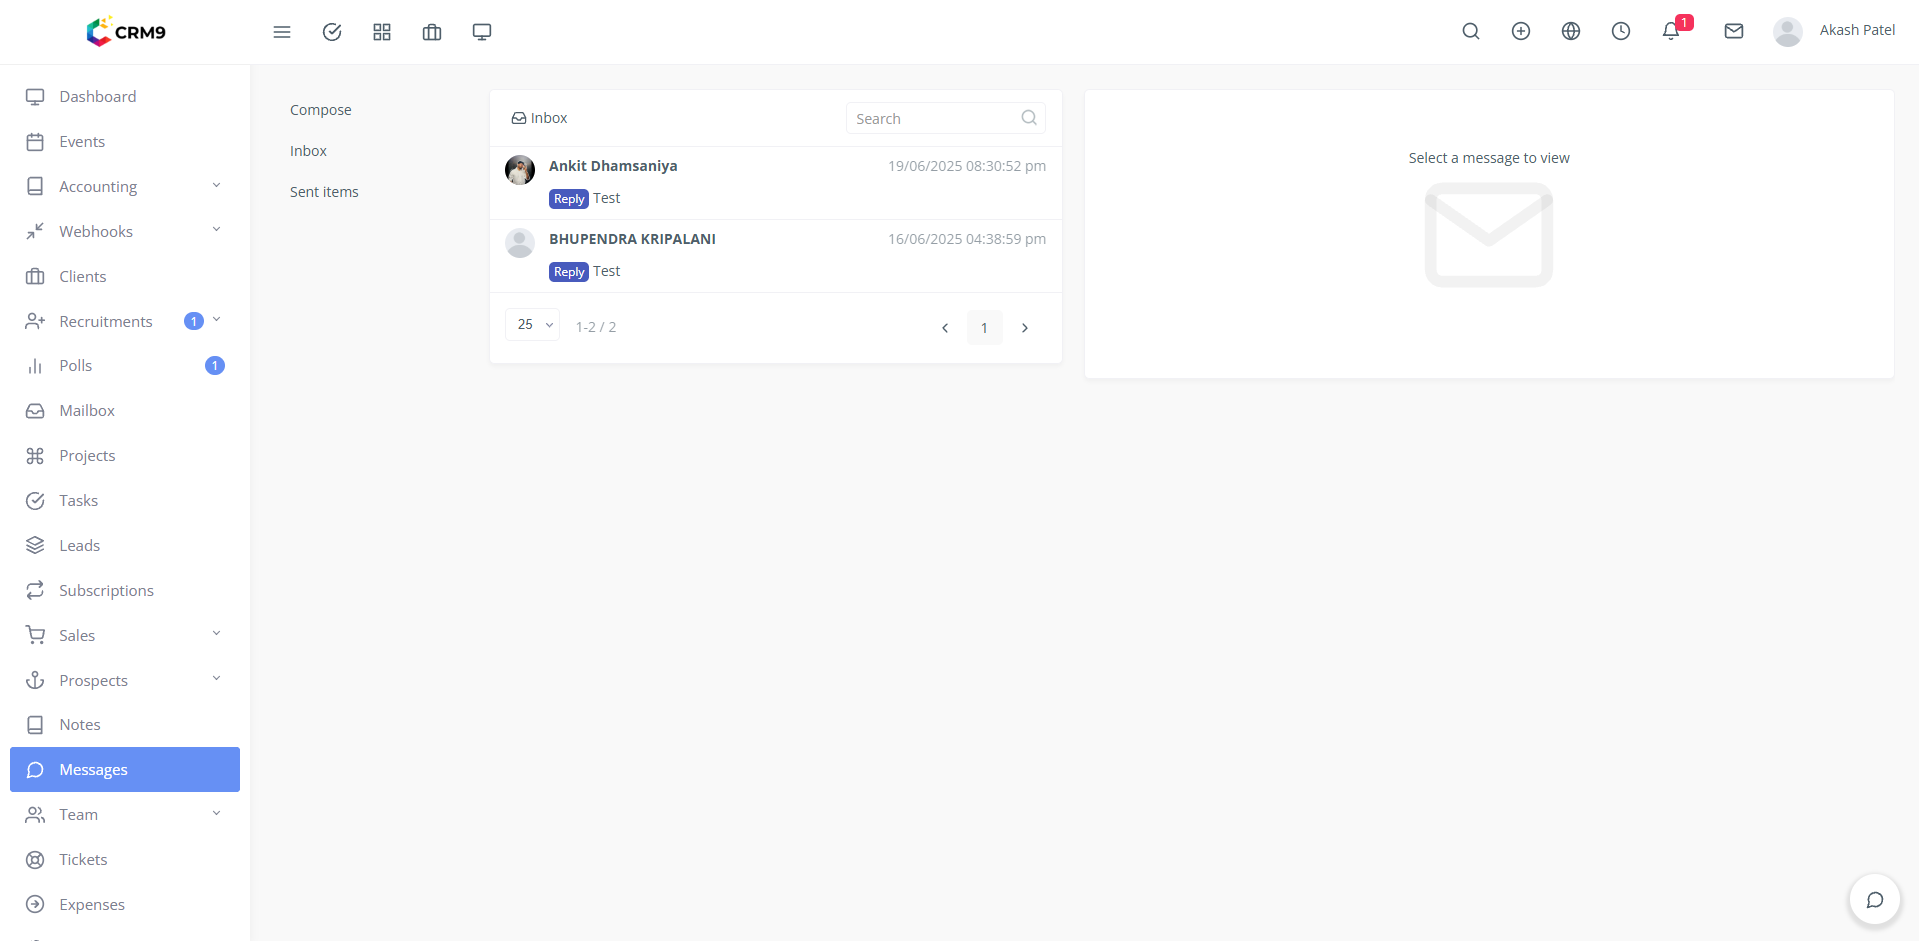Image resolution: width=1919 pixels, height=941 pixels.
Task: Open Dashboard from the sidebar
Action: (97, 97)
